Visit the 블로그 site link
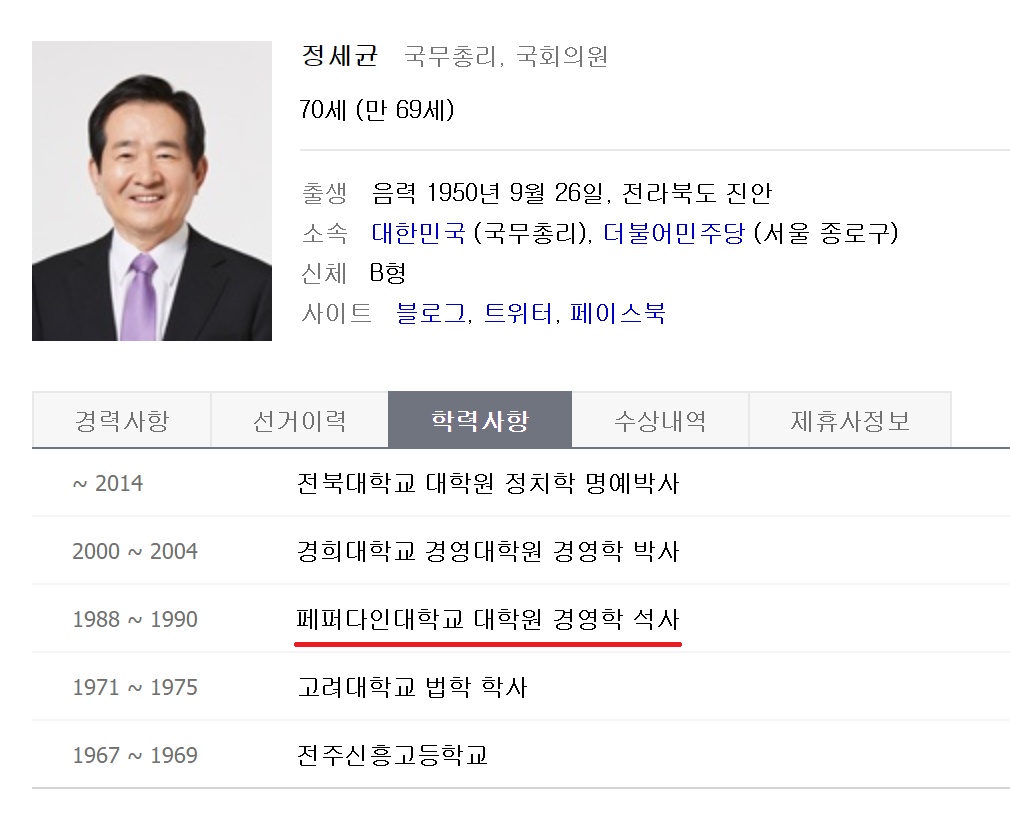The image size is (1010, 819). [x=431, y=313]
